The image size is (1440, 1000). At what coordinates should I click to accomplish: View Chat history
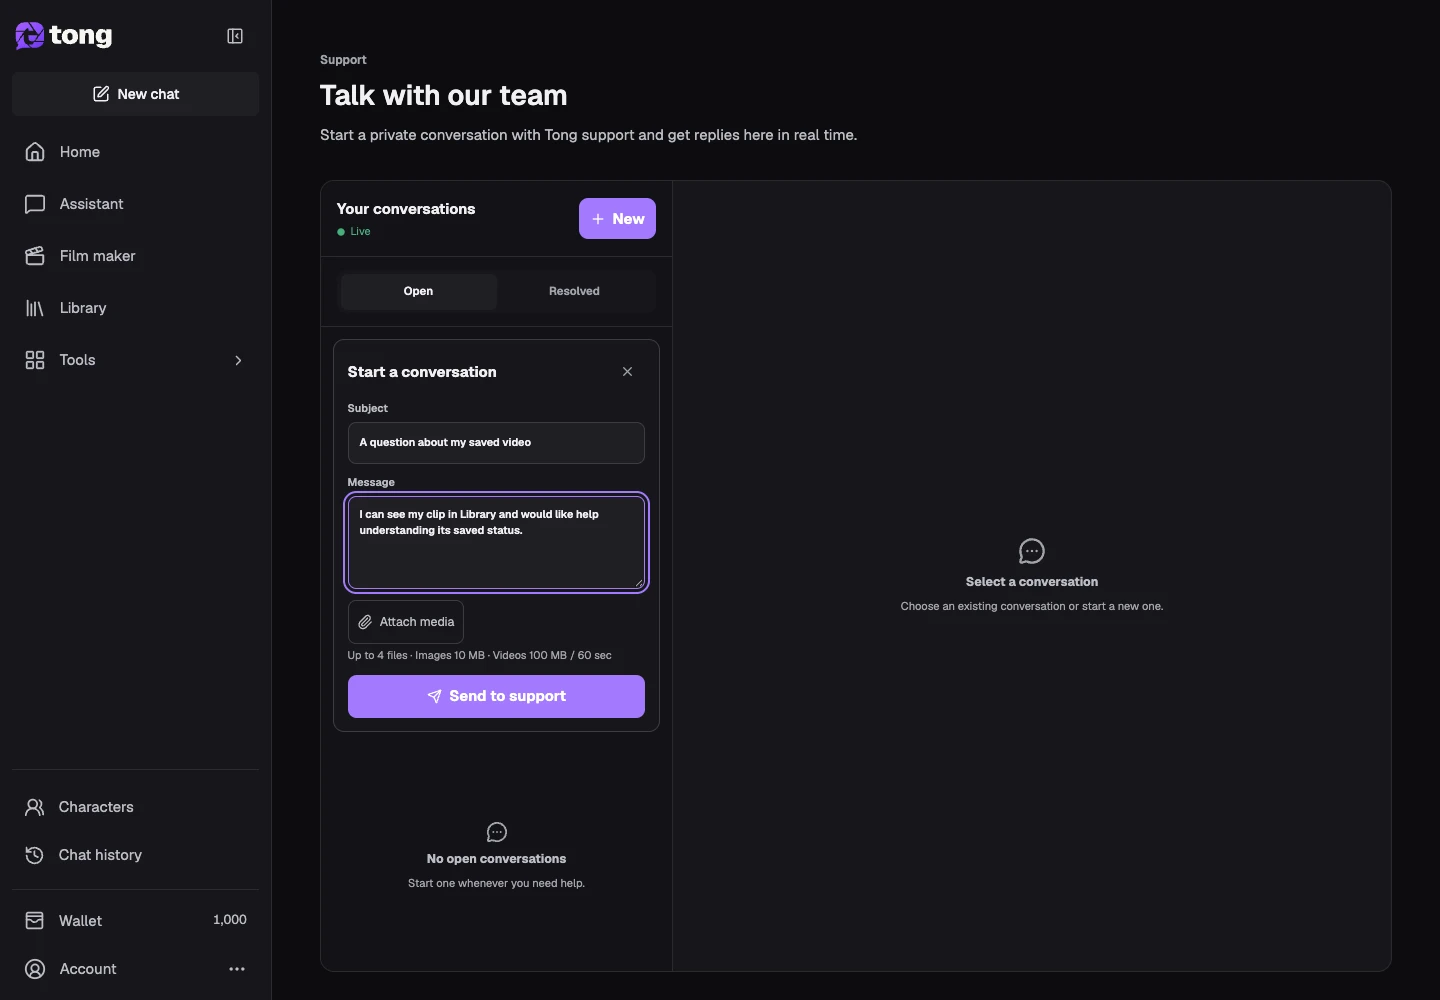[135, 855]
